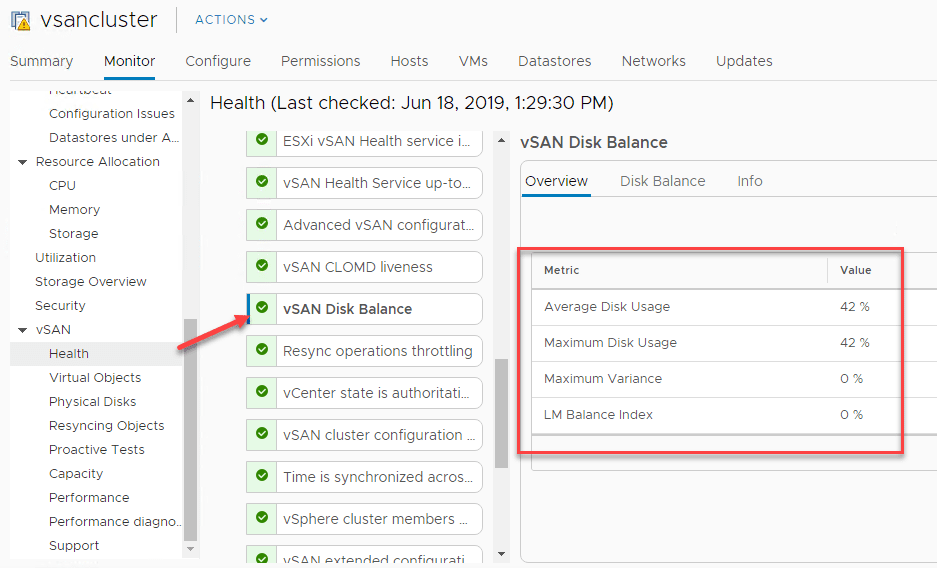The height and width of the screenshot is (568, 937).
Task: Click green status icon for Time is synchronized
Action: 262,476
